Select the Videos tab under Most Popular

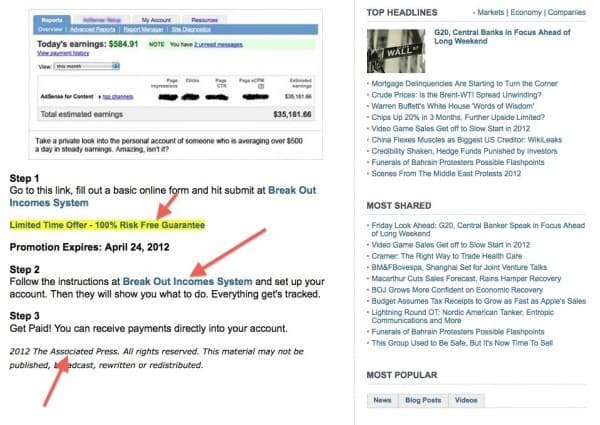tap(466, 400)
